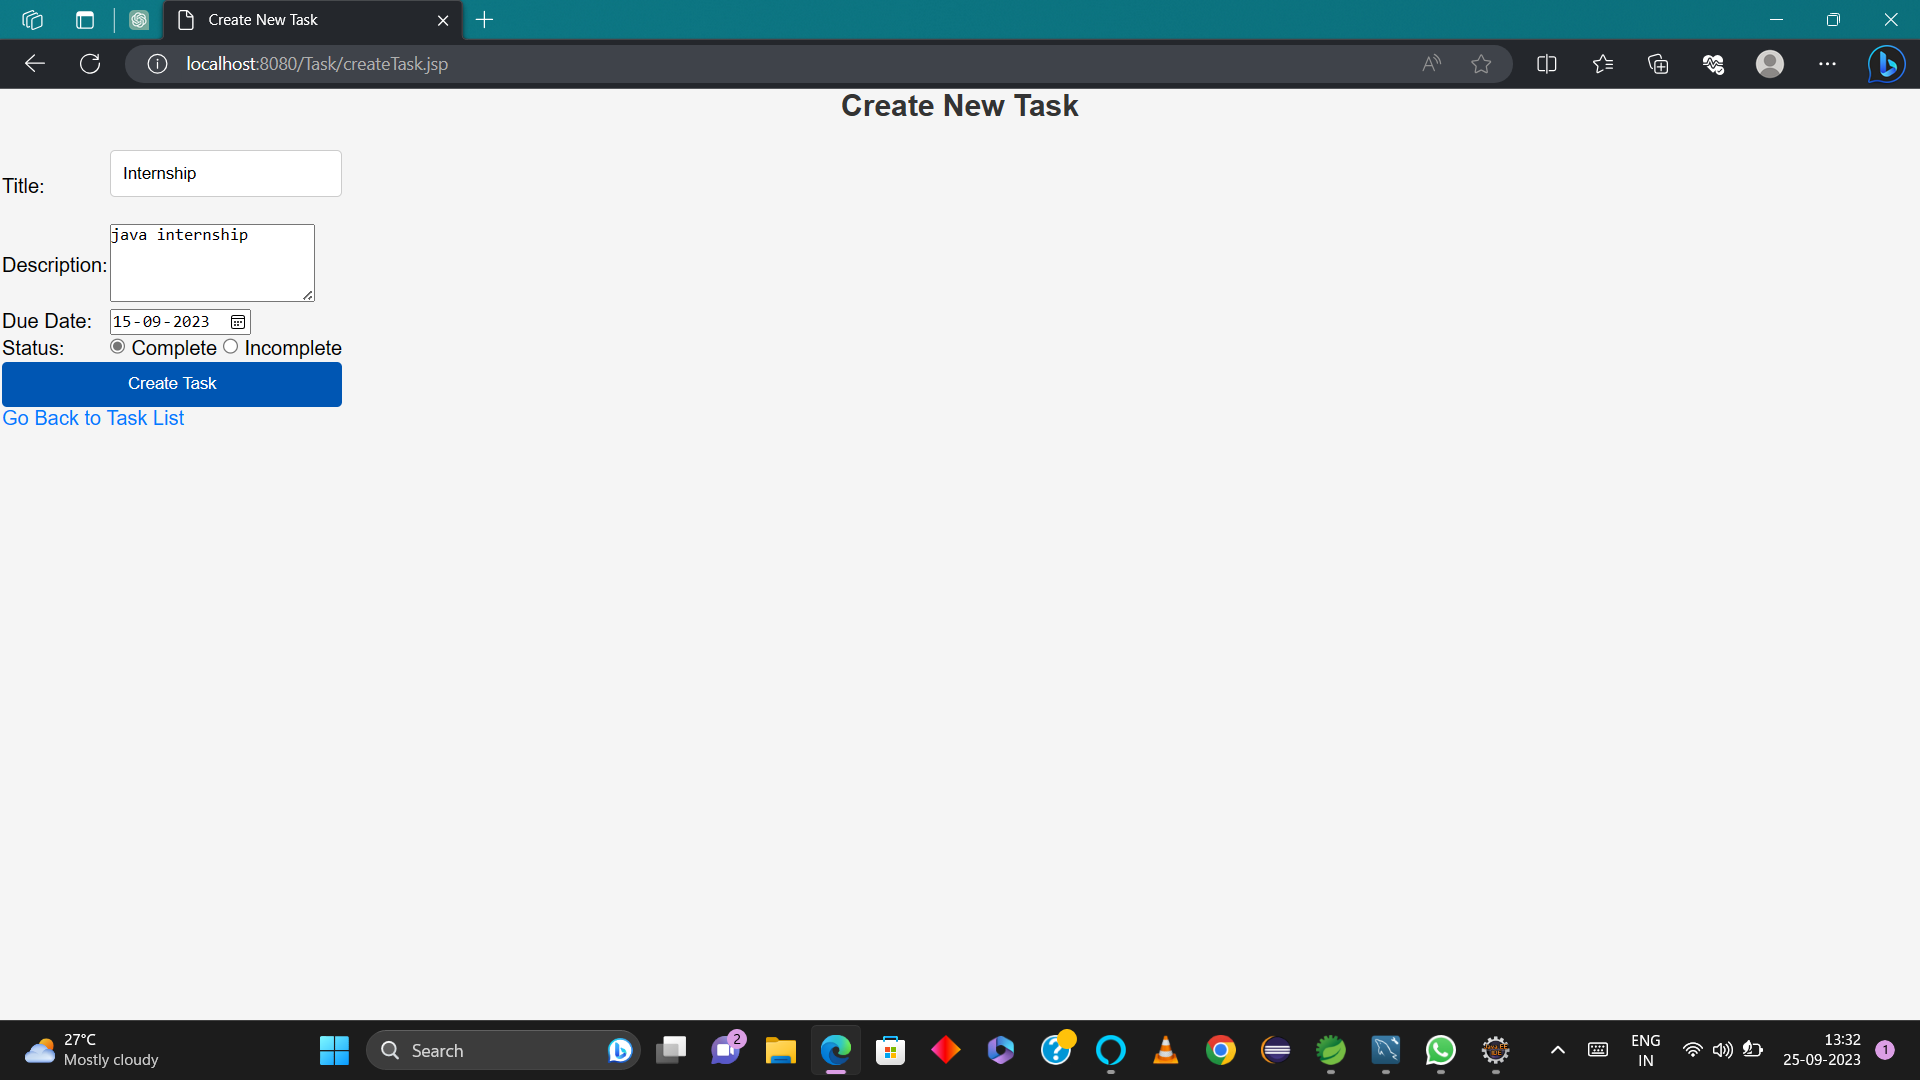
Task: Open Bing Chat in the browser toolbar
Action: [x=1886, y=63]
